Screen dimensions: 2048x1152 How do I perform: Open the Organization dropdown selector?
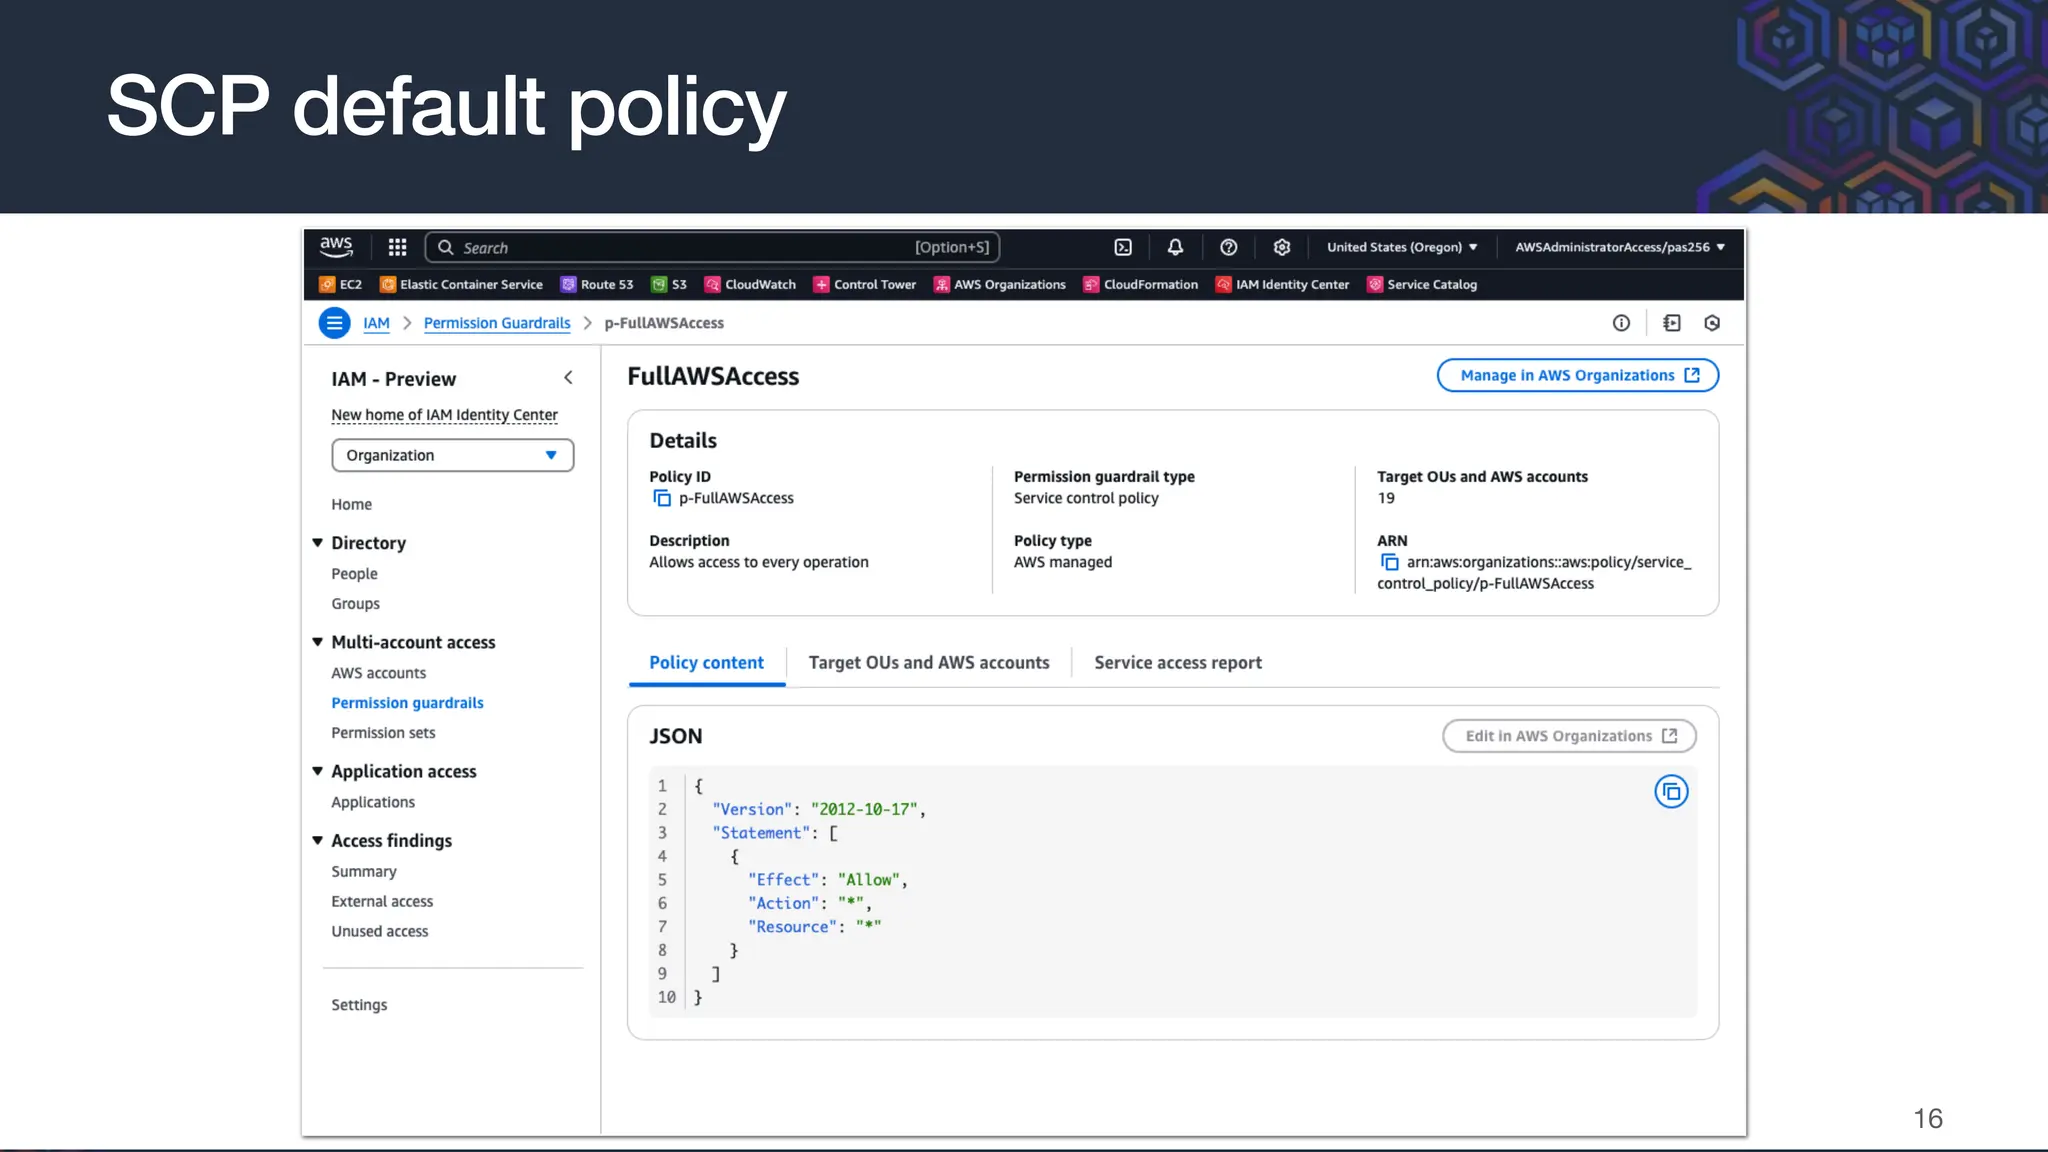click(452, 455)
